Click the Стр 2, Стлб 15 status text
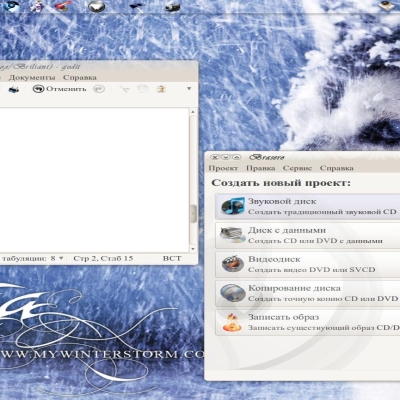This screenshot has height=400, width=400. (103, 258)
